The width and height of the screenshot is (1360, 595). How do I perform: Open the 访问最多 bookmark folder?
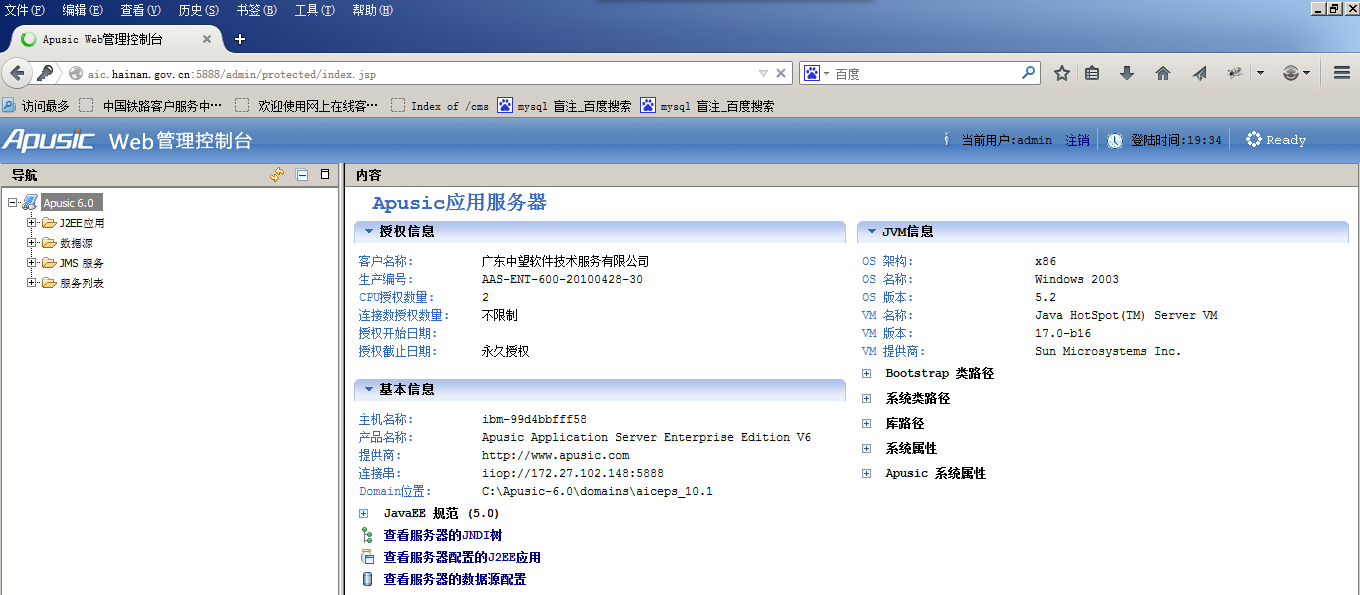[36, 106]
